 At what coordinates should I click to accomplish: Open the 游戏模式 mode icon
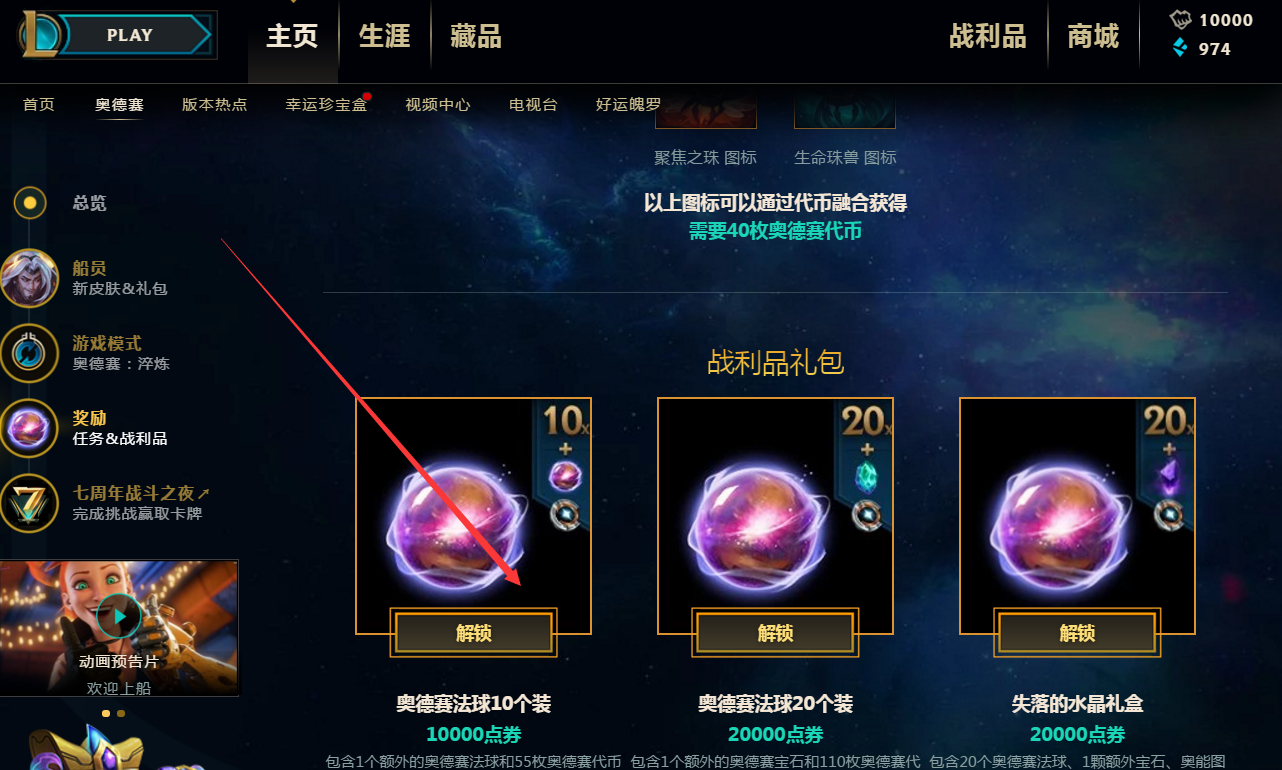pos(29,353)
